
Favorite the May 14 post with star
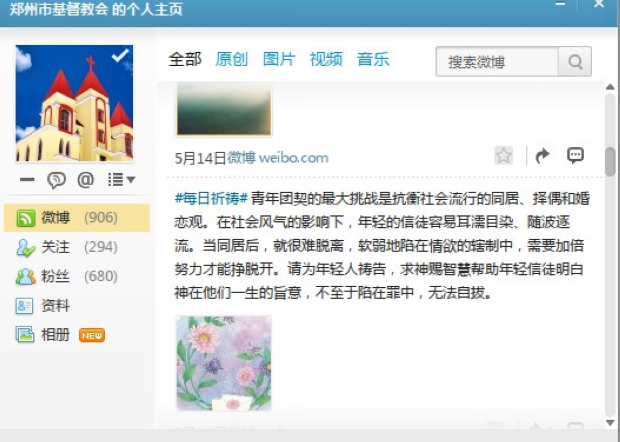(x=503, y=155)
